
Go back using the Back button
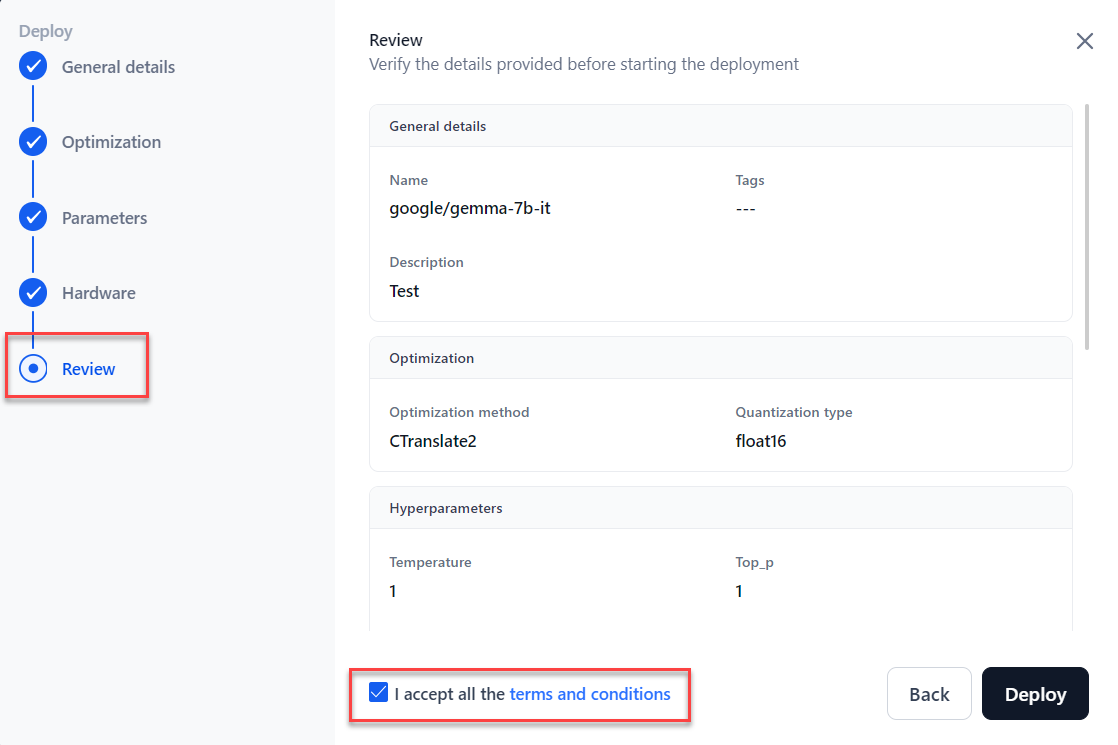[x=929, y=694]
